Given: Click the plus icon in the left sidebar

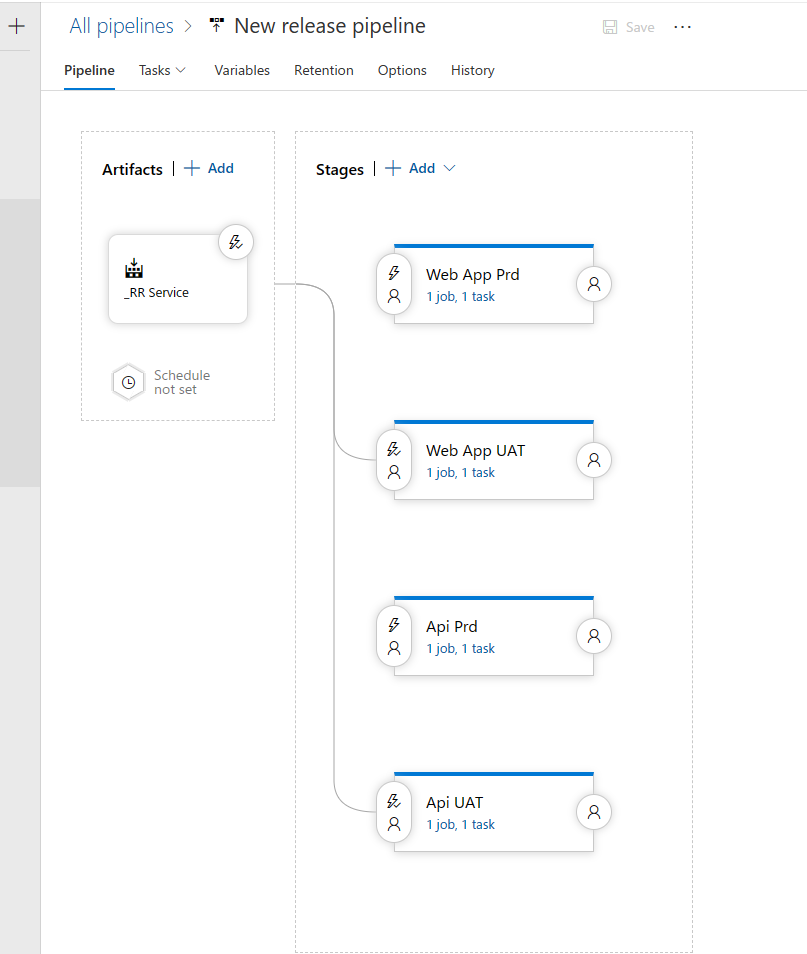Looking at the screenshot, I should 15,25.
